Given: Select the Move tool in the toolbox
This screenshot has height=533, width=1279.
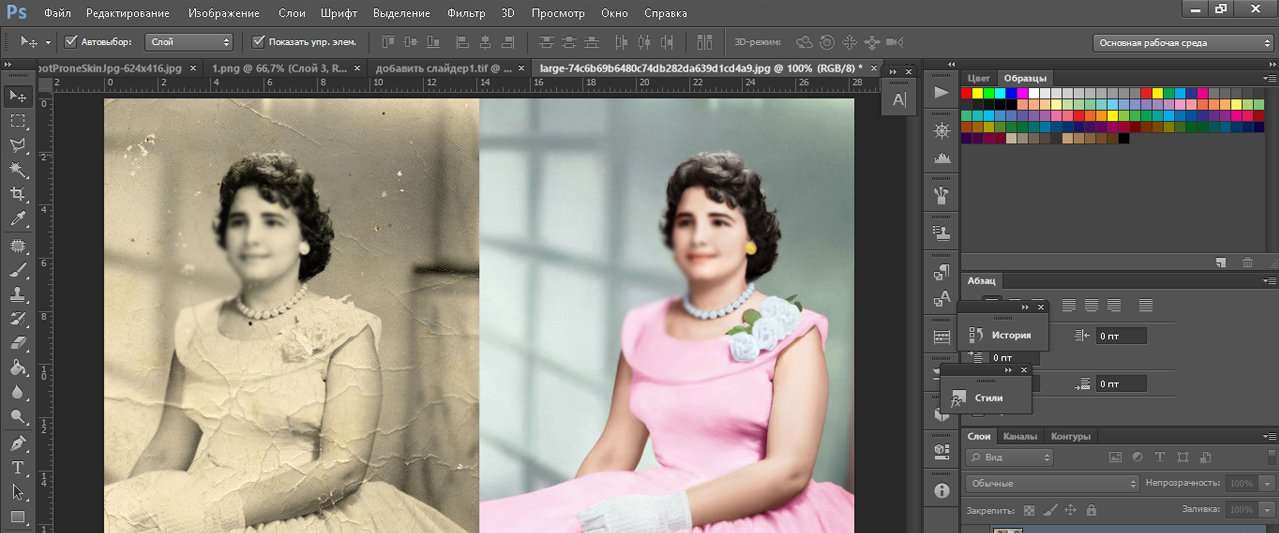Looking at the screenshot, I should click(18, 96).
